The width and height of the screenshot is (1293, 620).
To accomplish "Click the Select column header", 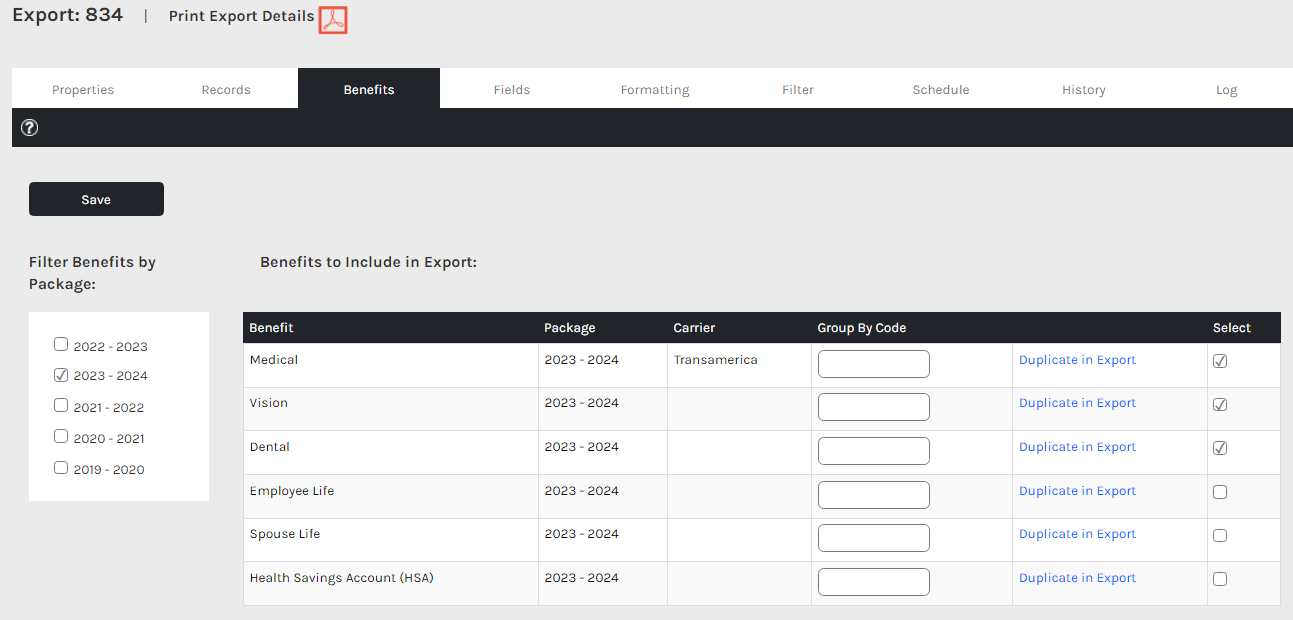I will pos(1232,328).
